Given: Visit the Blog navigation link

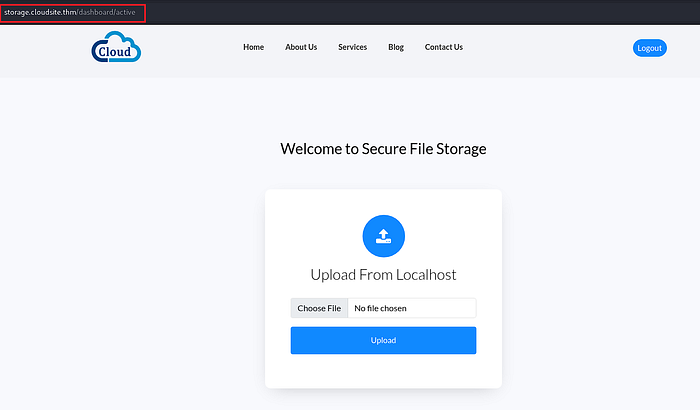Looking at the screenshot, I should (396, 47).
